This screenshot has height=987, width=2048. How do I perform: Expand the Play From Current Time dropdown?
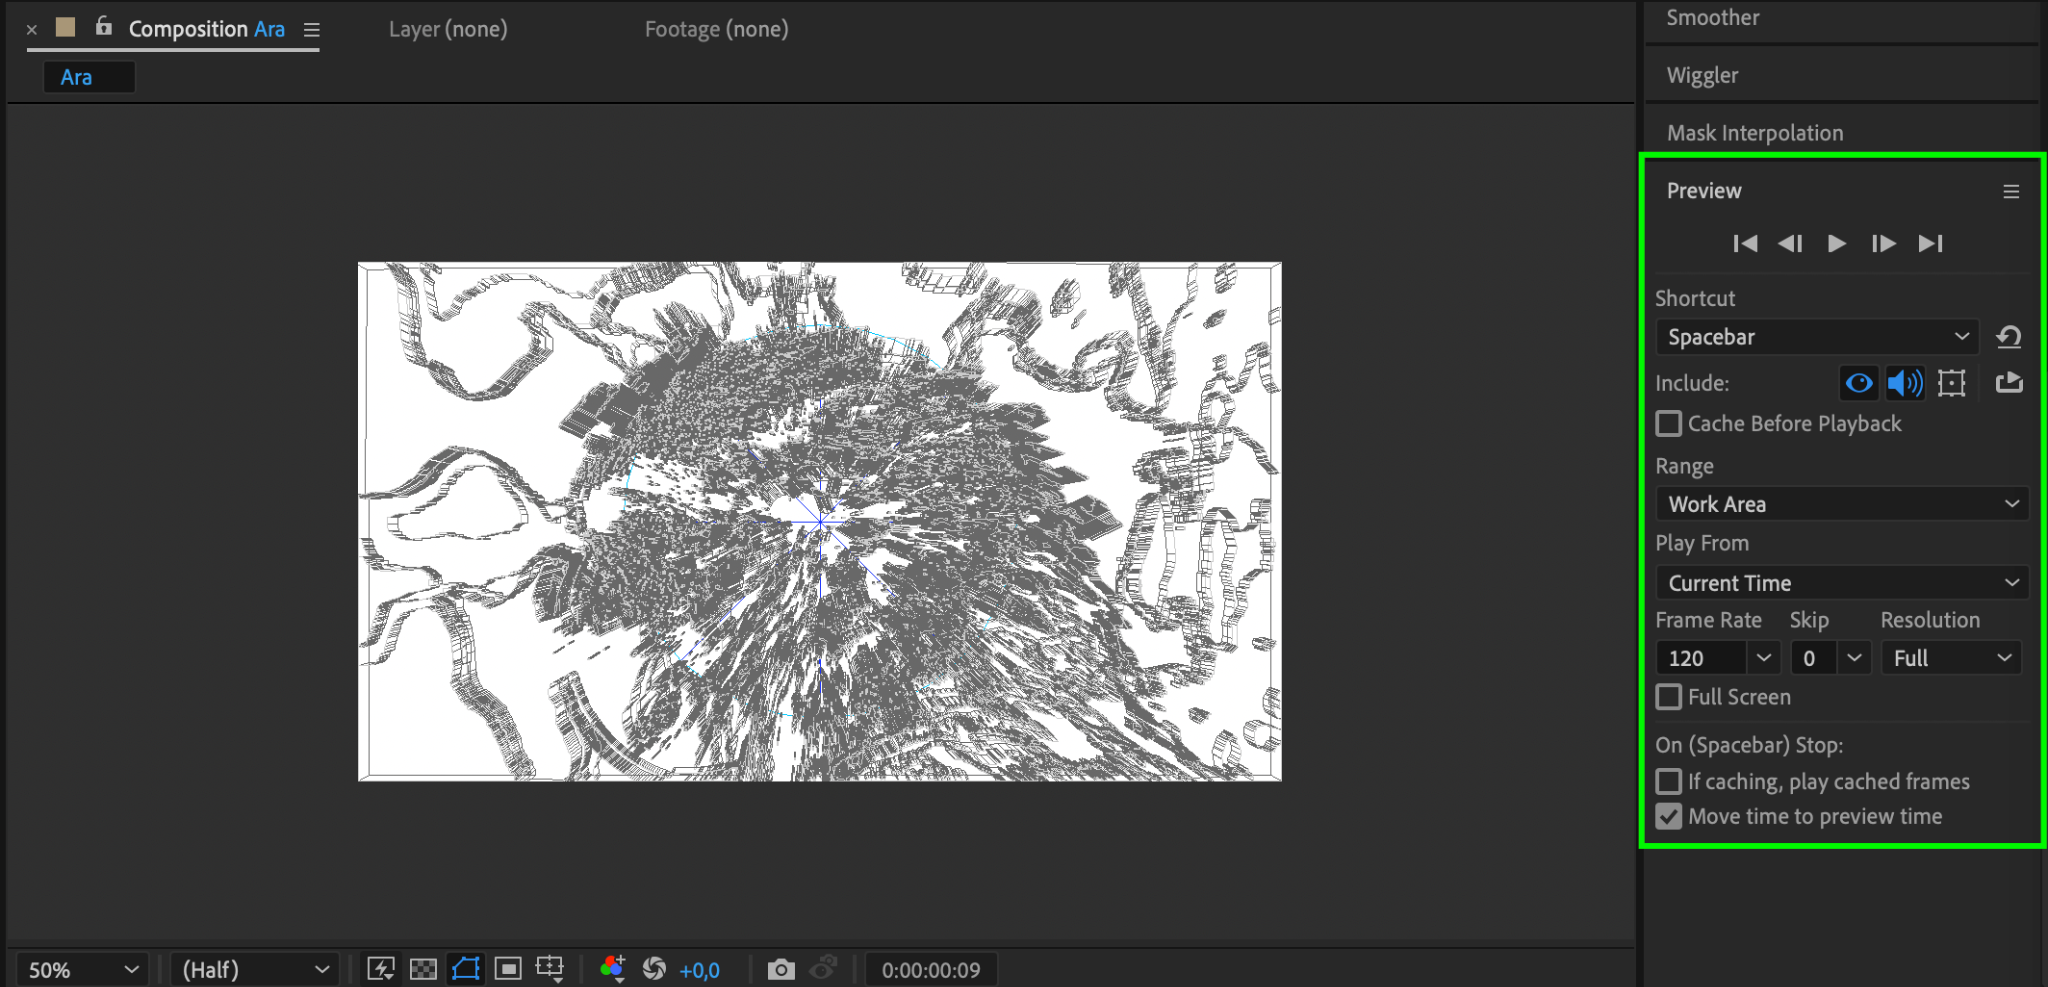[x=1842, y=583]
